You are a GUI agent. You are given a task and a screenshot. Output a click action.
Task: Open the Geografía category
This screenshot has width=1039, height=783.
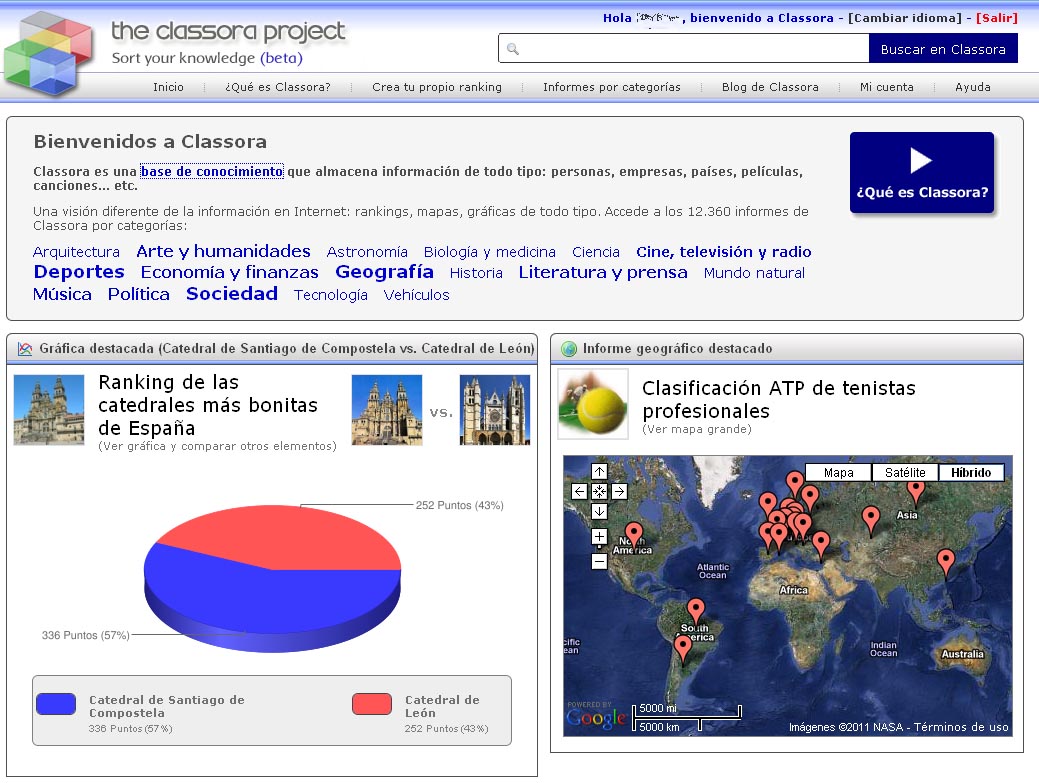click(x=384, y=272)
